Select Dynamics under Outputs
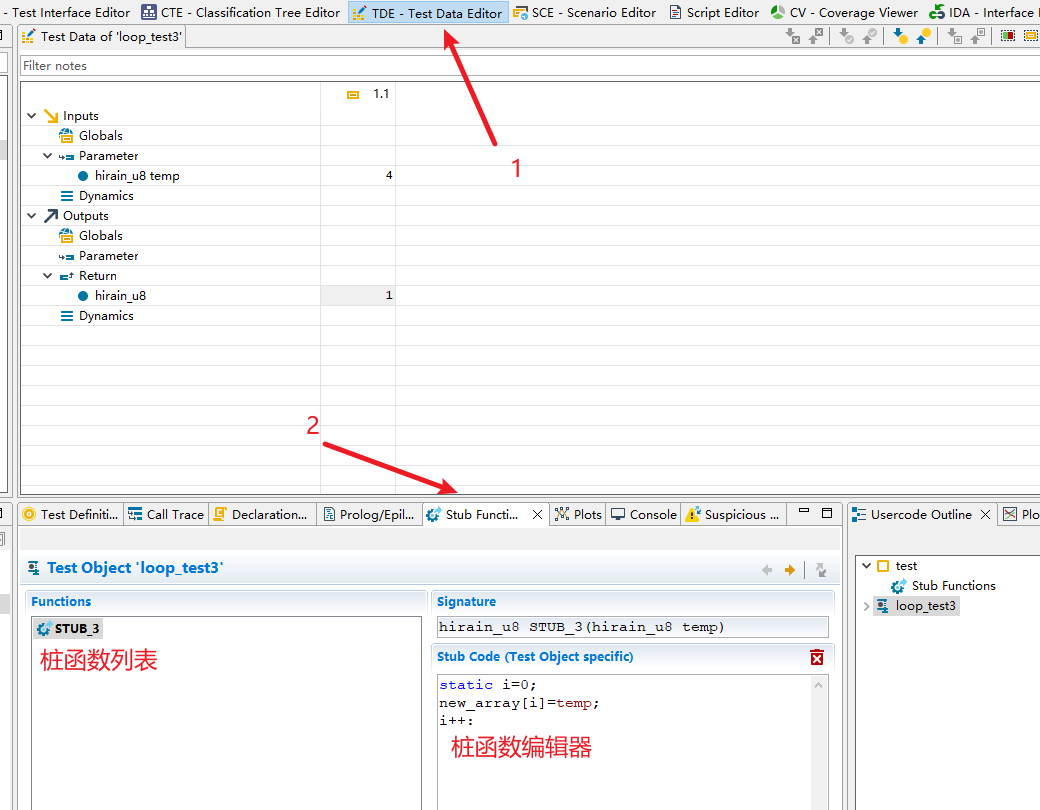This screenshot has width=1040, height=810. (106, 316)
